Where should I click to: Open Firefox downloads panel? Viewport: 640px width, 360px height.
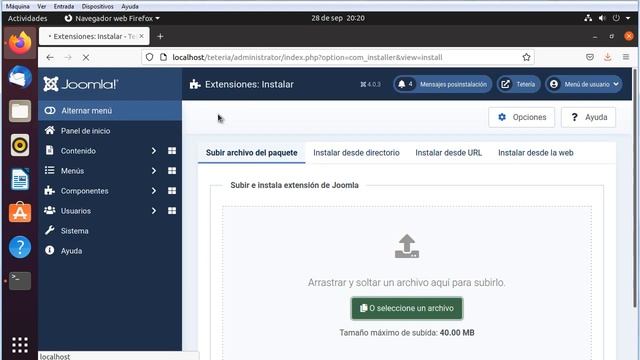[607, 57]
